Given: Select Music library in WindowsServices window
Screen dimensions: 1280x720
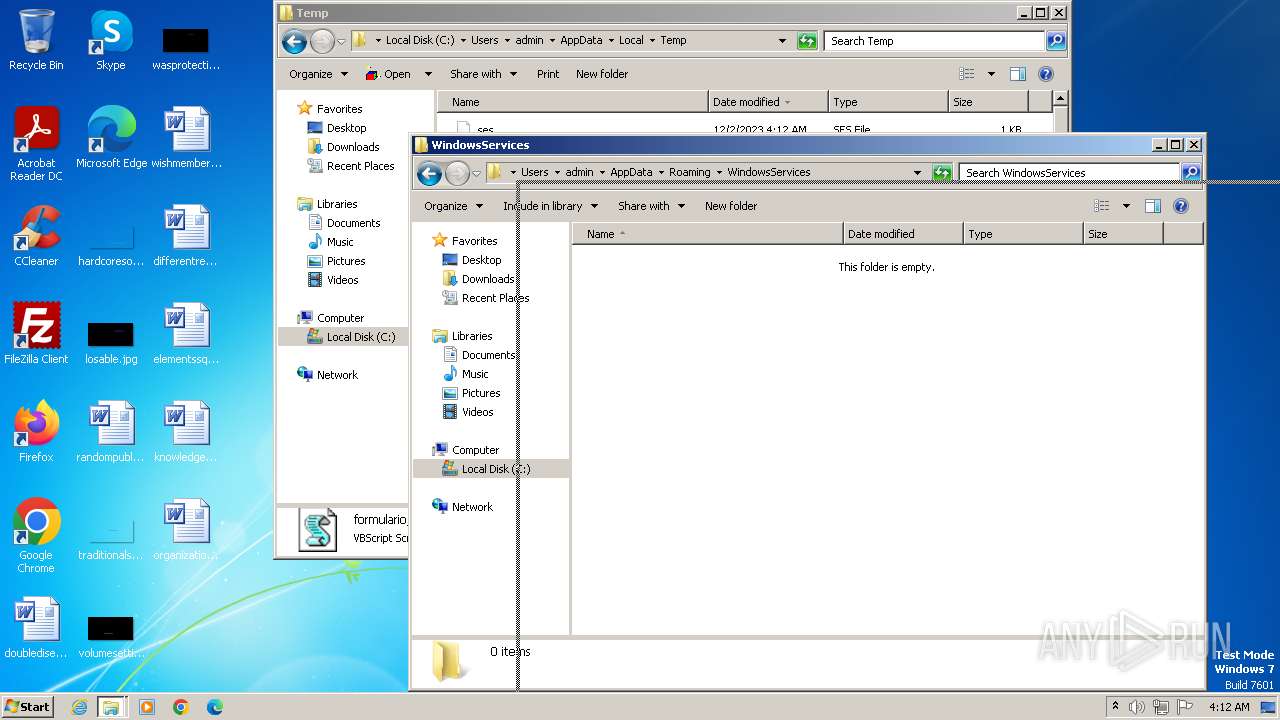Looking at the screenshot, I should 475,374.
